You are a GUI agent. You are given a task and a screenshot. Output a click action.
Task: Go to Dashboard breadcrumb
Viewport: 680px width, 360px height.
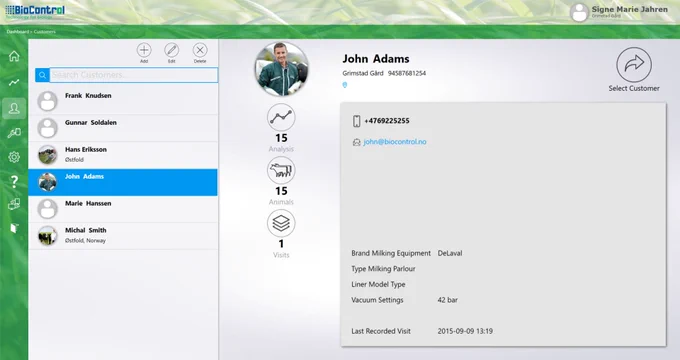[x=18, y=32]
